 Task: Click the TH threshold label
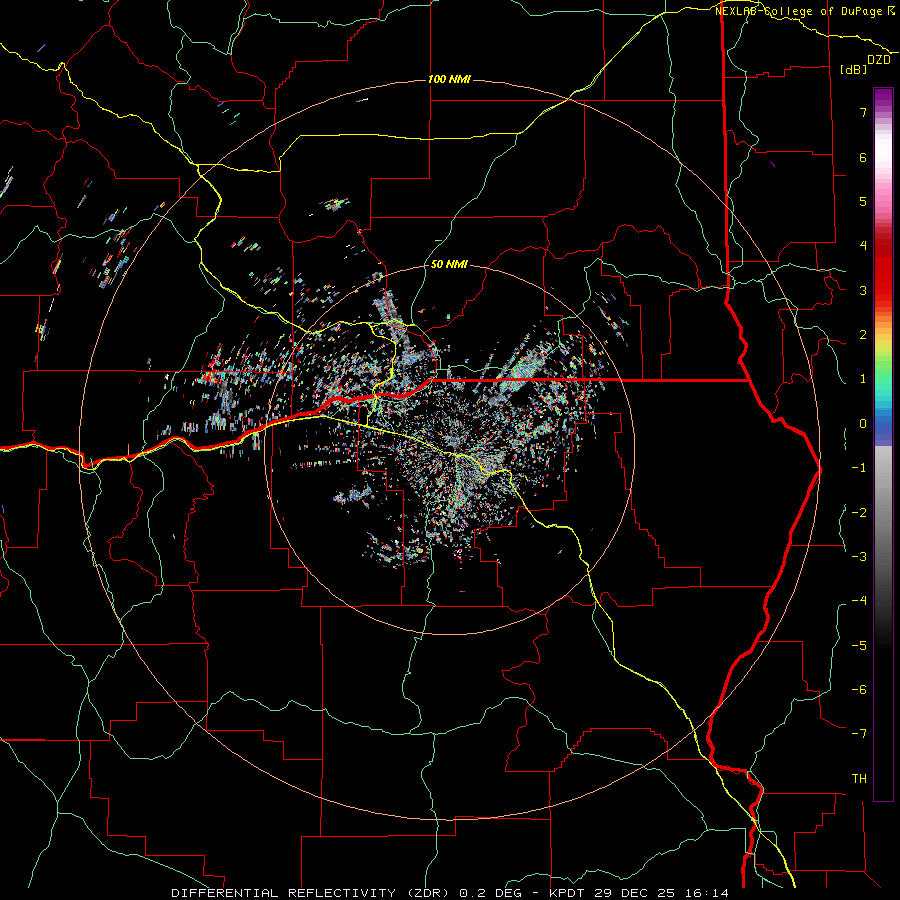click(x=859, y=779)
